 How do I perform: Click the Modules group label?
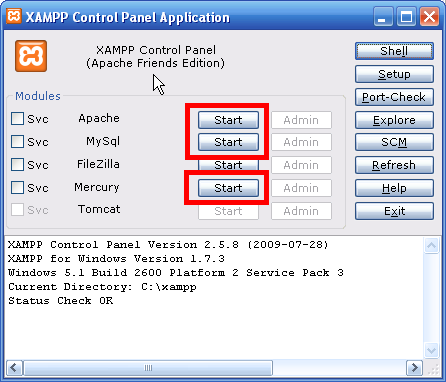38,96
